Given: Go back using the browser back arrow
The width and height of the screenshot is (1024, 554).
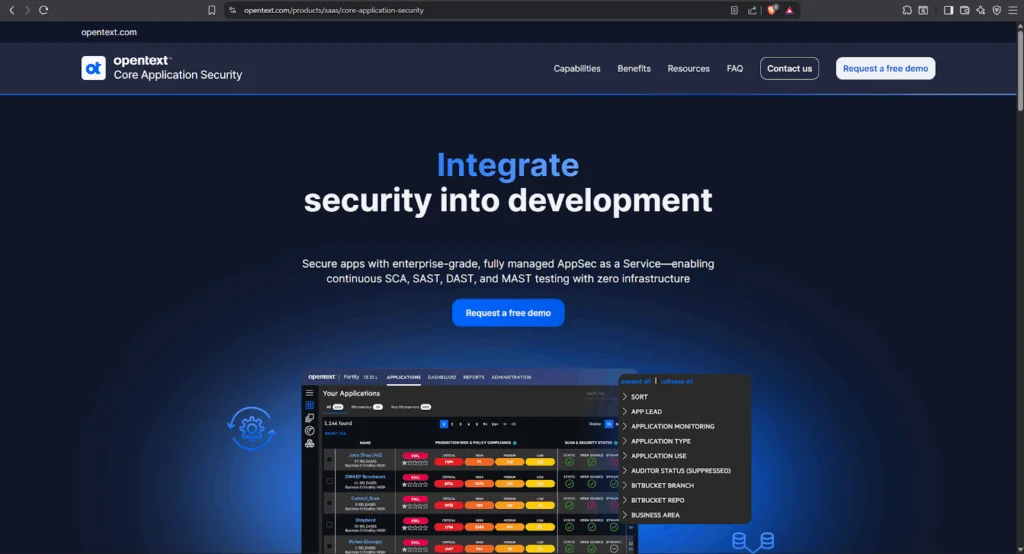Looking at the screenshot, I should [x=11, y=10].
